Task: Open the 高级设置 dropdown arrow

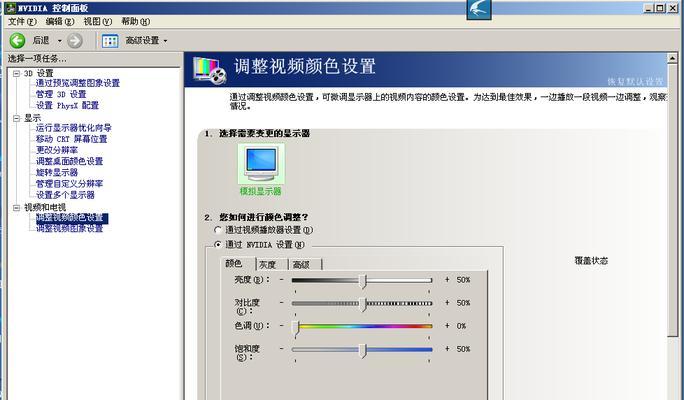Action: [165, 41]
